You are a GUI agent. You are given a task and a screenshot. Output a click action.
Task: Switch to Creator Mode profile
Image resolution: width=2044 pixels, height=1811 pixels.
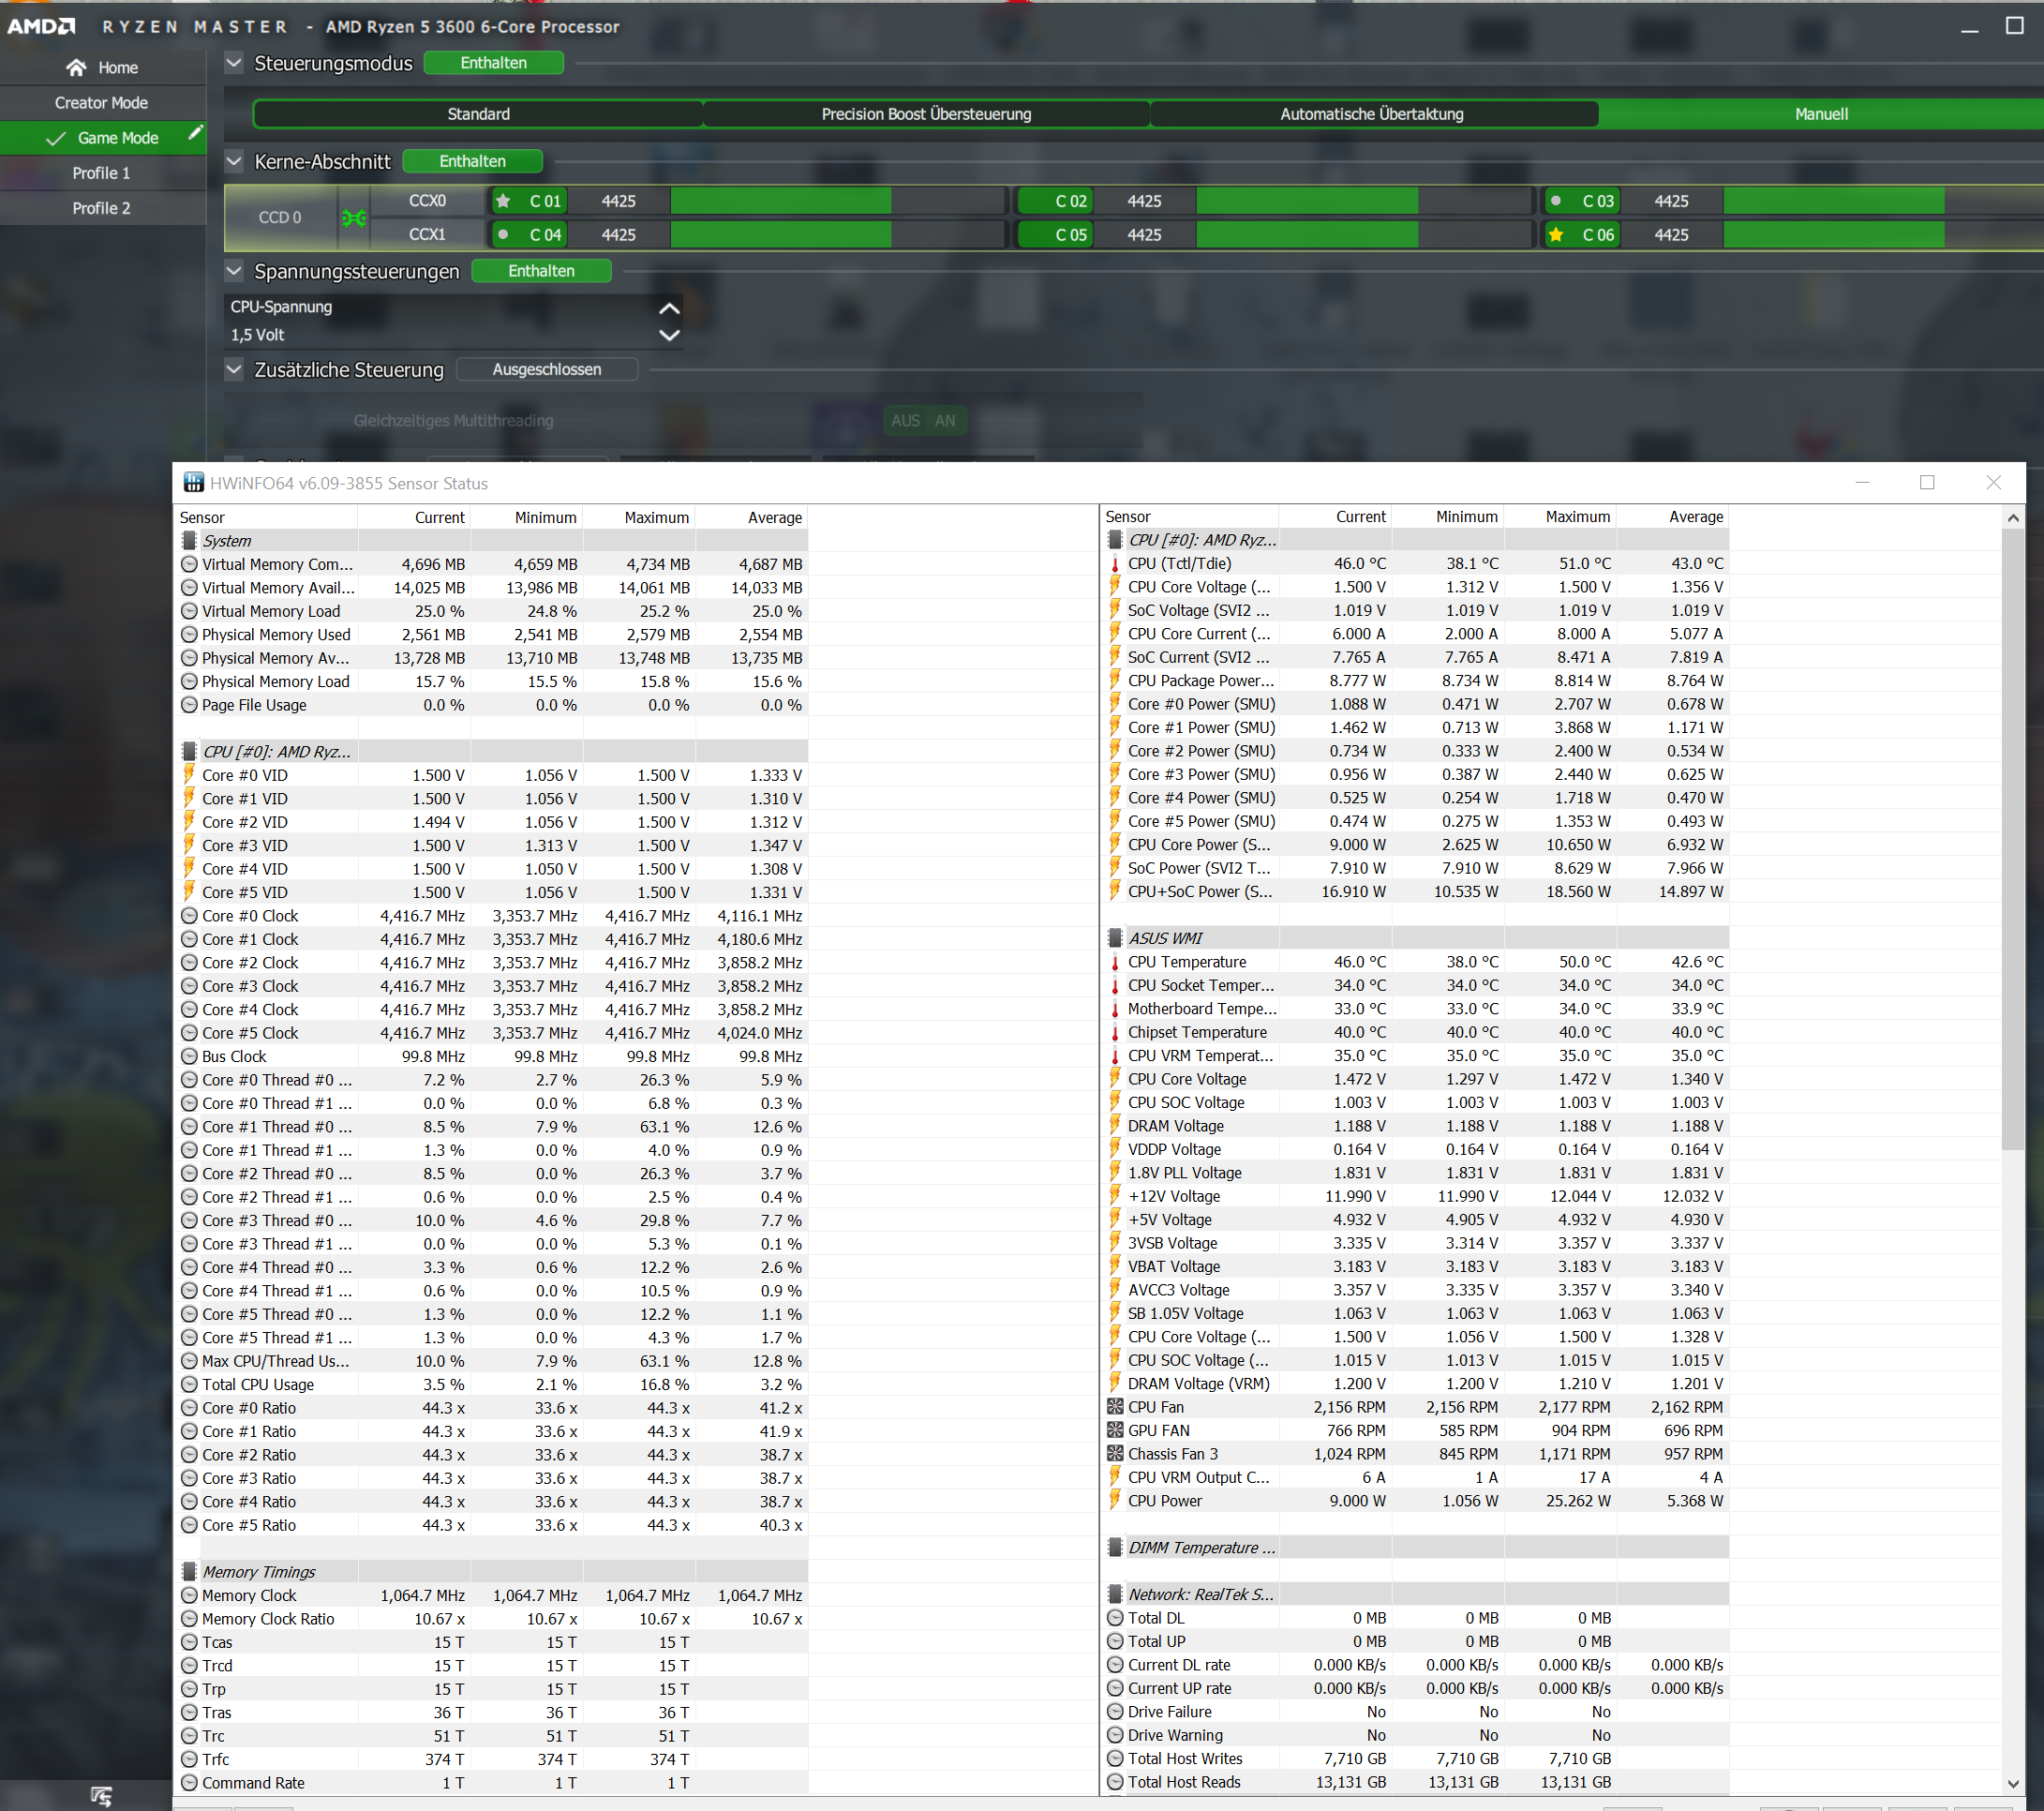point(101,103)
